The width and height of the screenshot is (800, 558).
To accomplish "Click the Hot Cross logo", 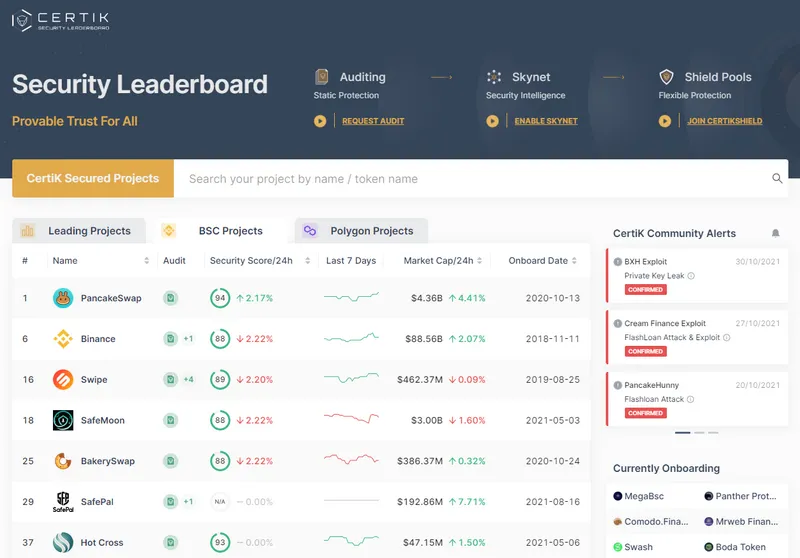I will [63, 543].
